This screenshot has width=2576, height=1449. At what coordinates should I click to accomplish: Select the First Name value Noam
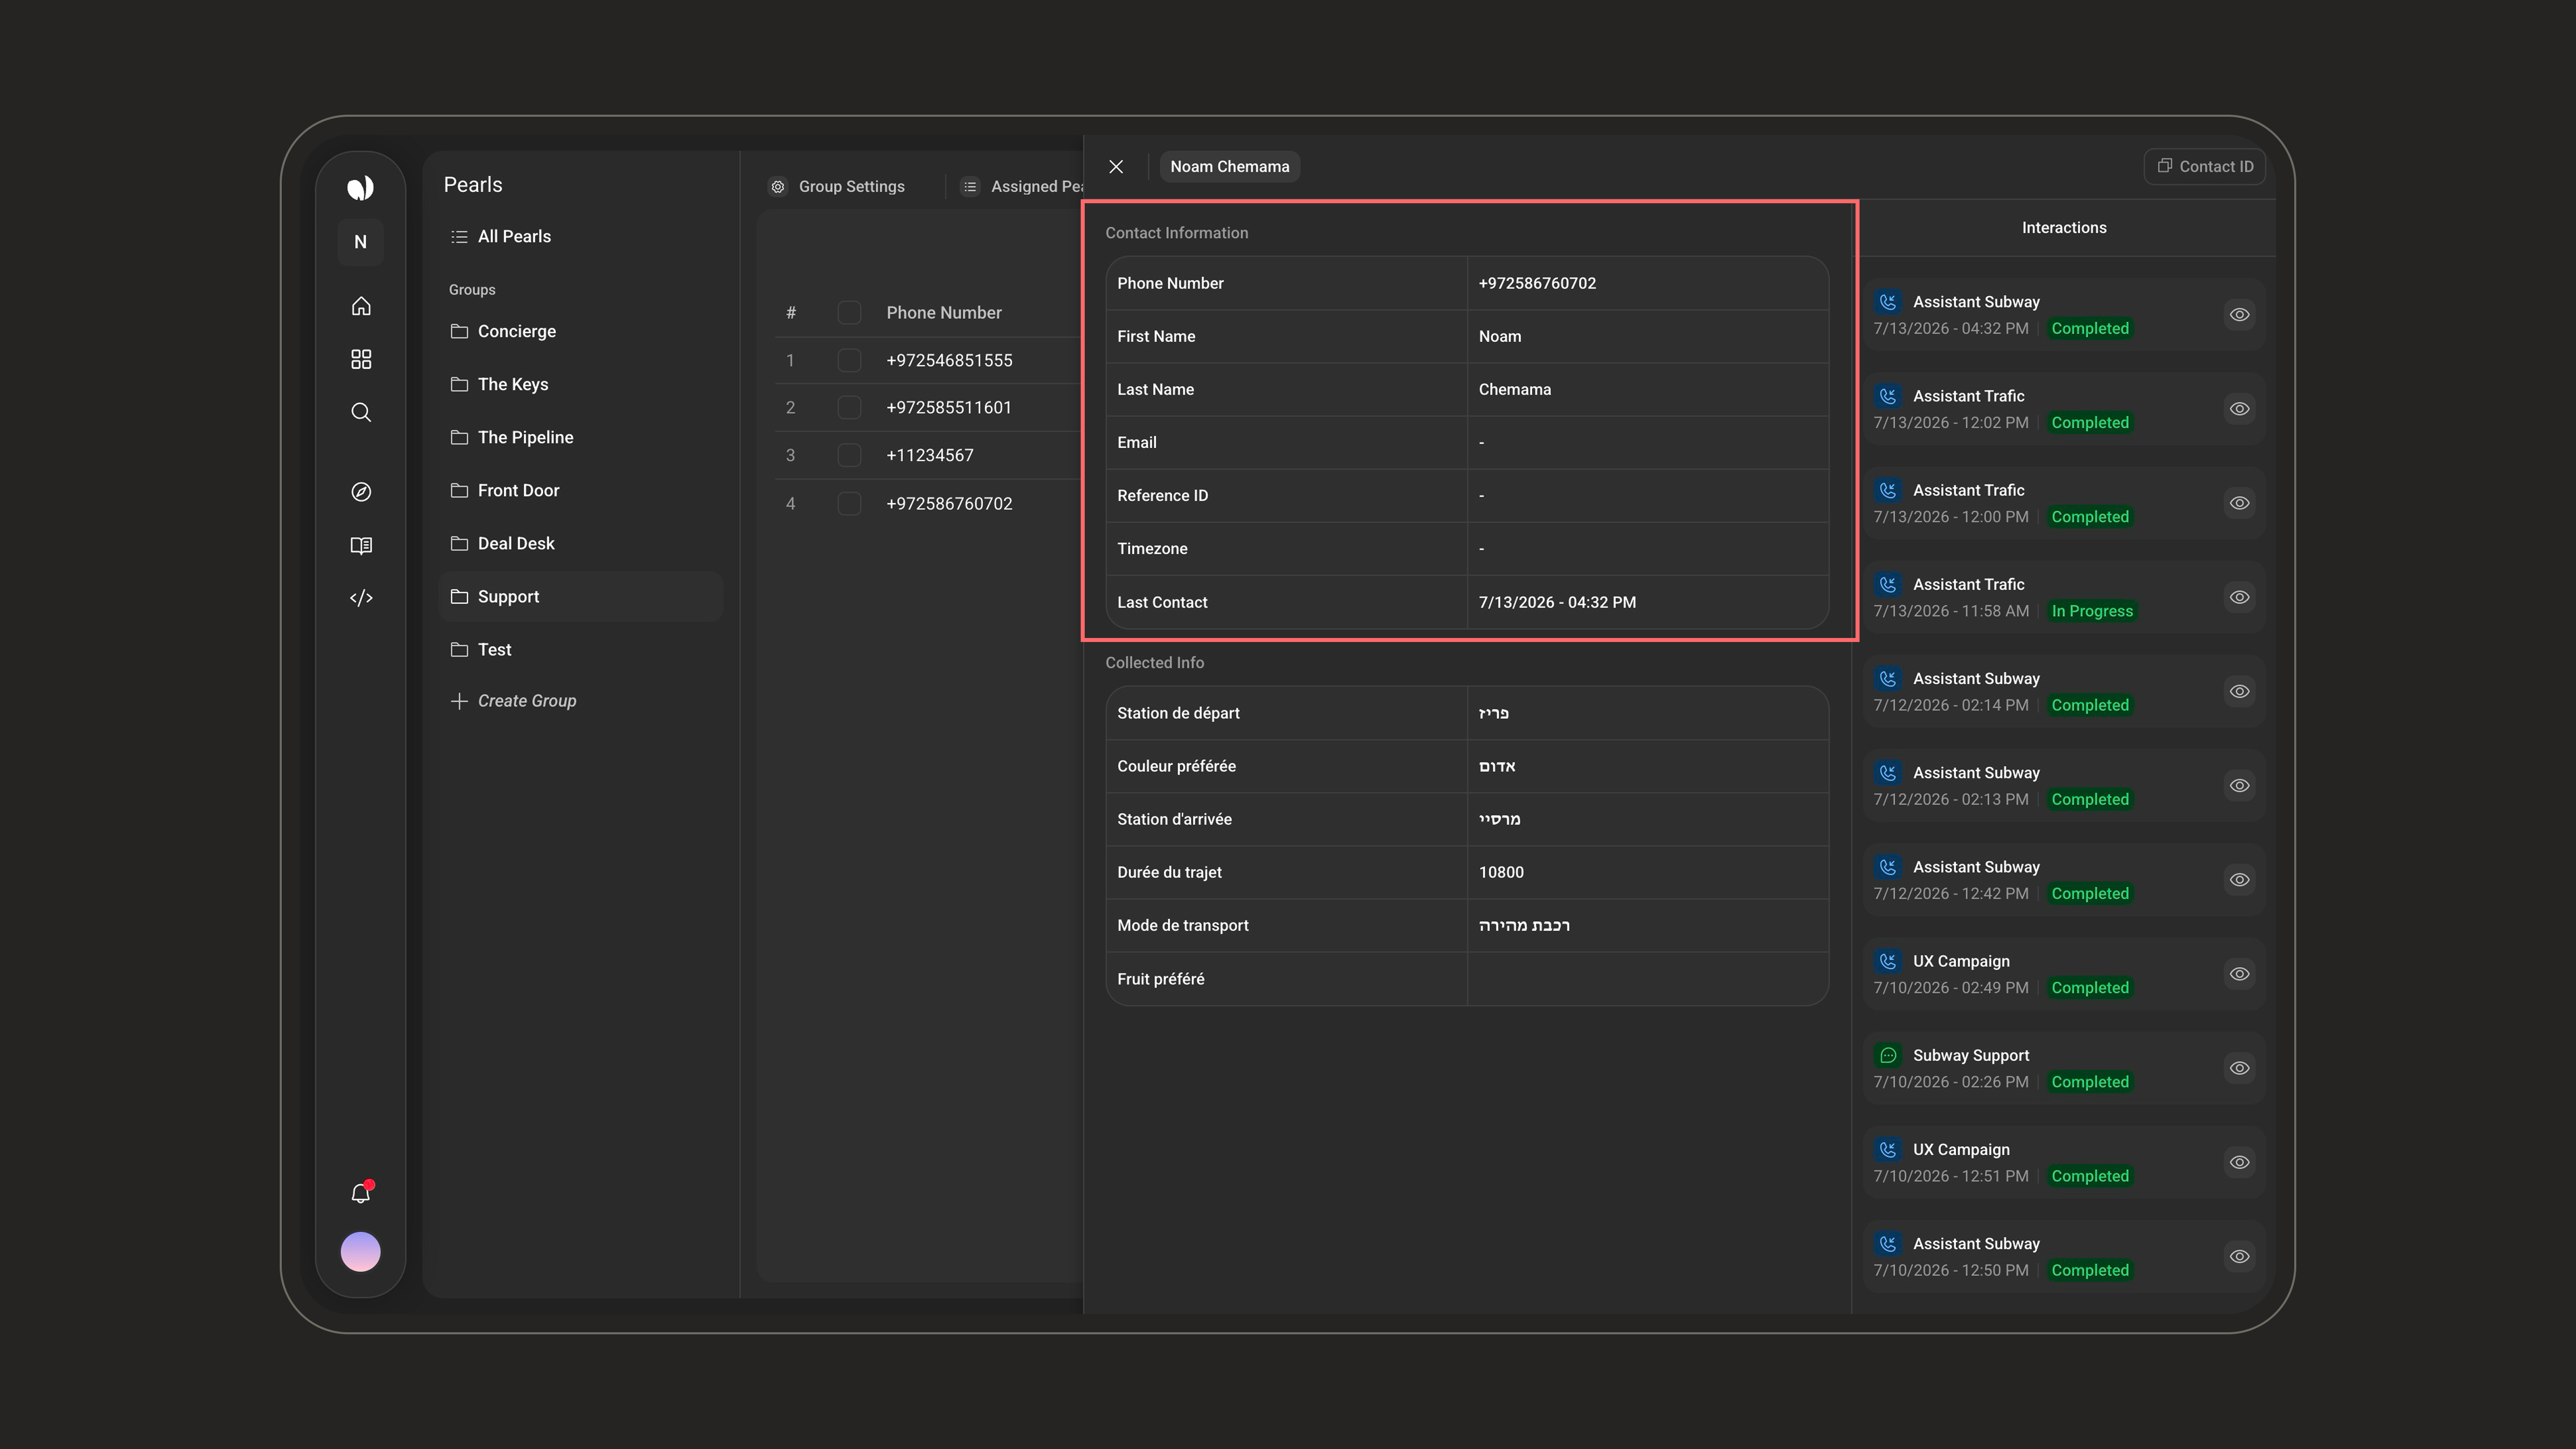[1500, 336]
